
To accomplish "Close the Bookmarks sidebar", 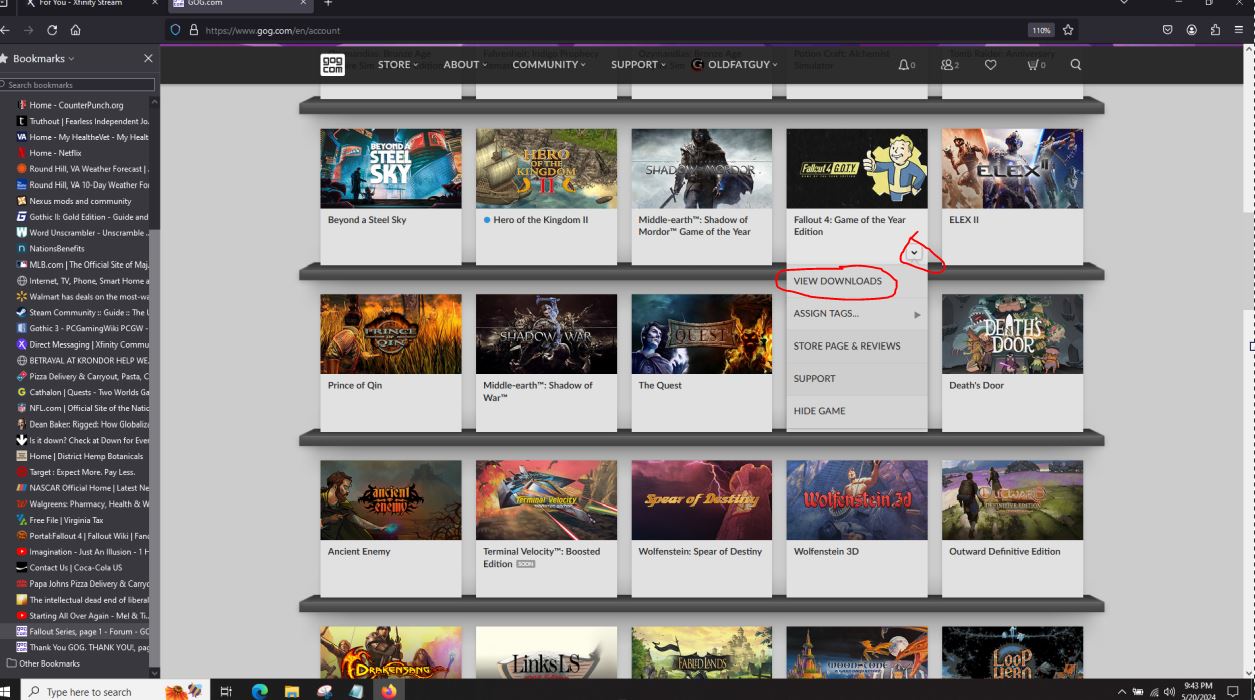I will click(x=148, y=59).
